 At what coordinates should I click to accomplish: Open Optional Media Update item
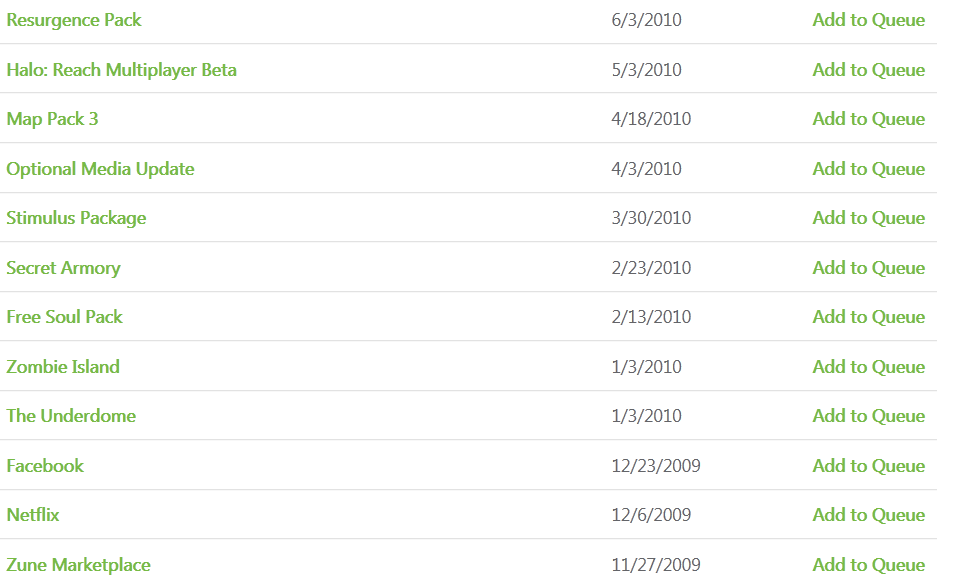(x=100, y=169)
